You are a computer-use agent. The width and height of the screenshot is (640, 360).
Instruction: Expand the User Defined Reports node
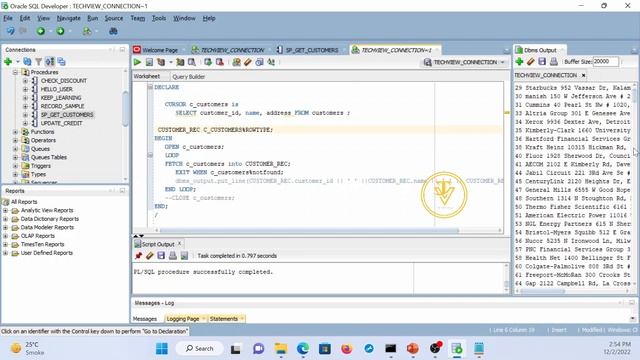(x=5, y=253)
